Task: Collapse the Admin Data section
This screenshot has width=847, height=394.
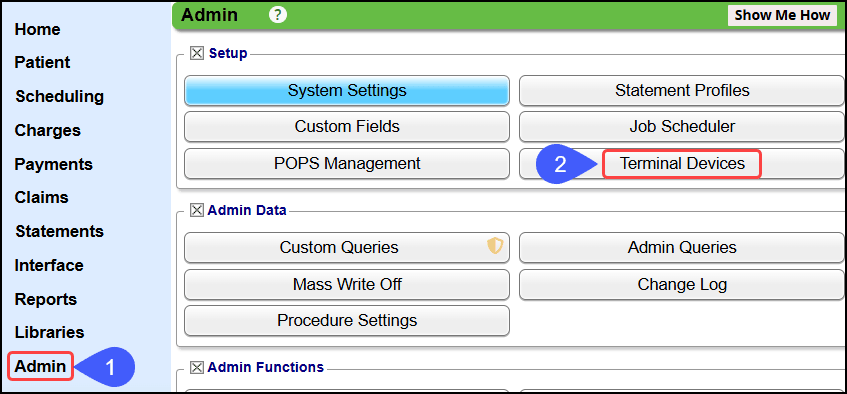Action: 197,210
